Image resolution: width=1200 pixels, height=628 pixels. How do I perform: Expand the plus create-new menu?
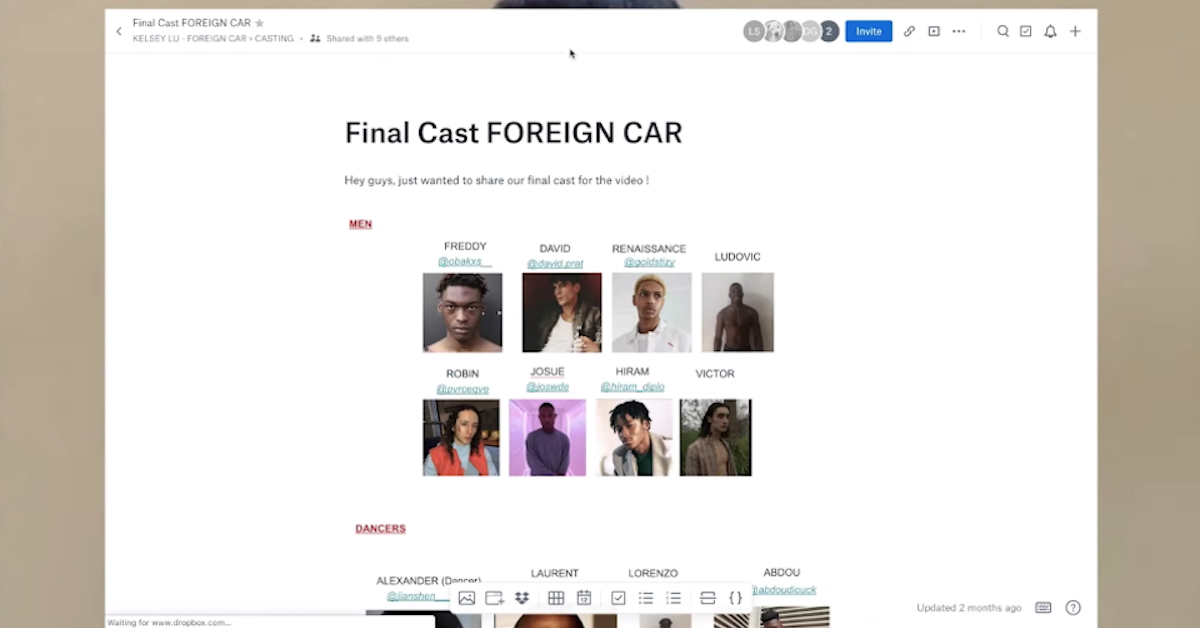[x=1075, y=31]
